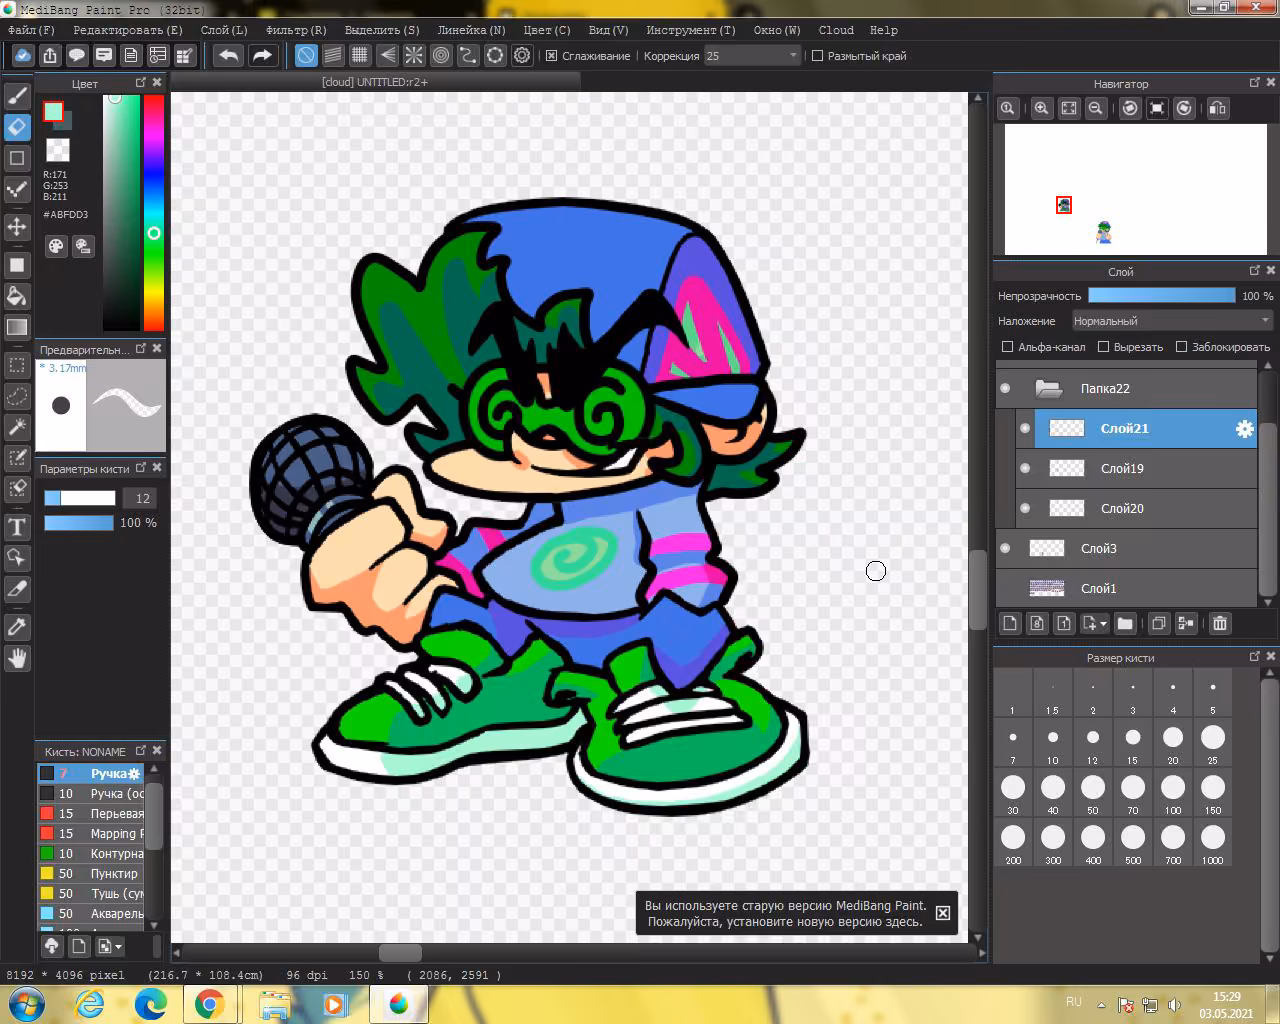Check the Вырезать option
Image resolution: width=1280 pixels, height=1024 pixels.
1103,347
